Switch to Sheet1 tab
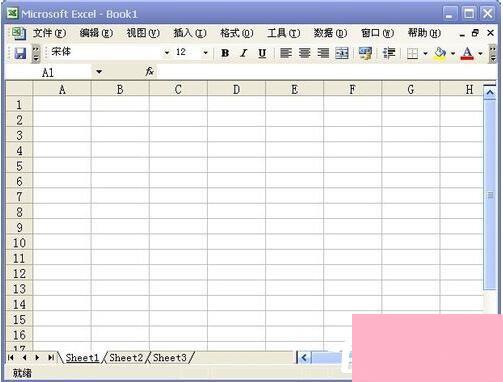The image size is (503, 382). pyautogui.click(x=82, y=358)
